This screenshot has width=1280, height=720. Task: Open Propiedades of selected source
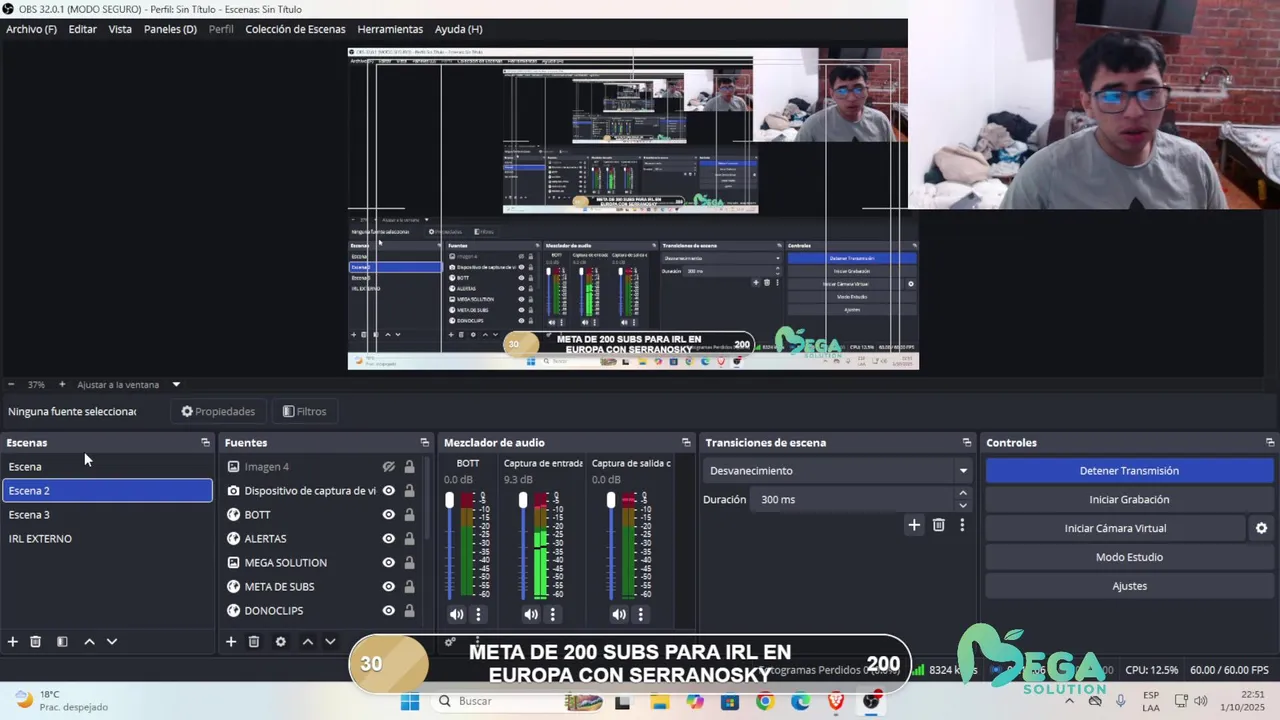tap(217, 411)
